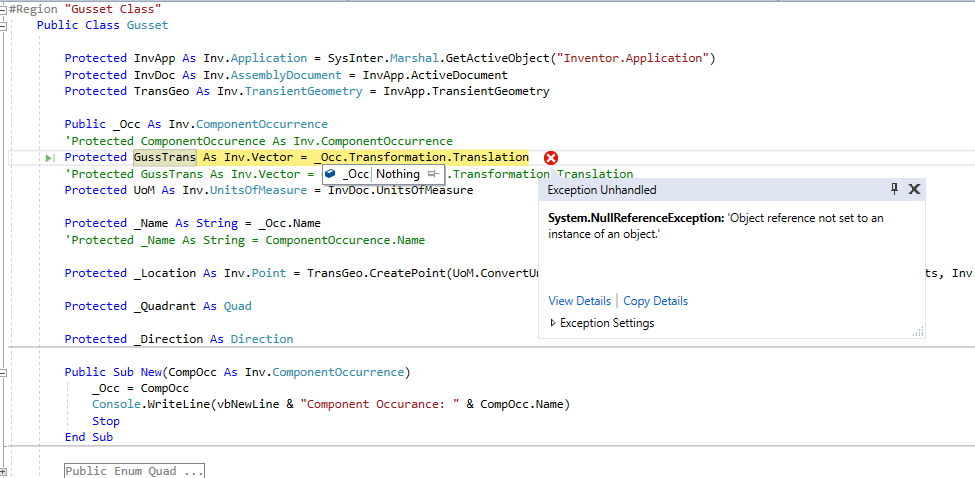Click the red exception error icon
975x478 pixels.
(551, 158)
